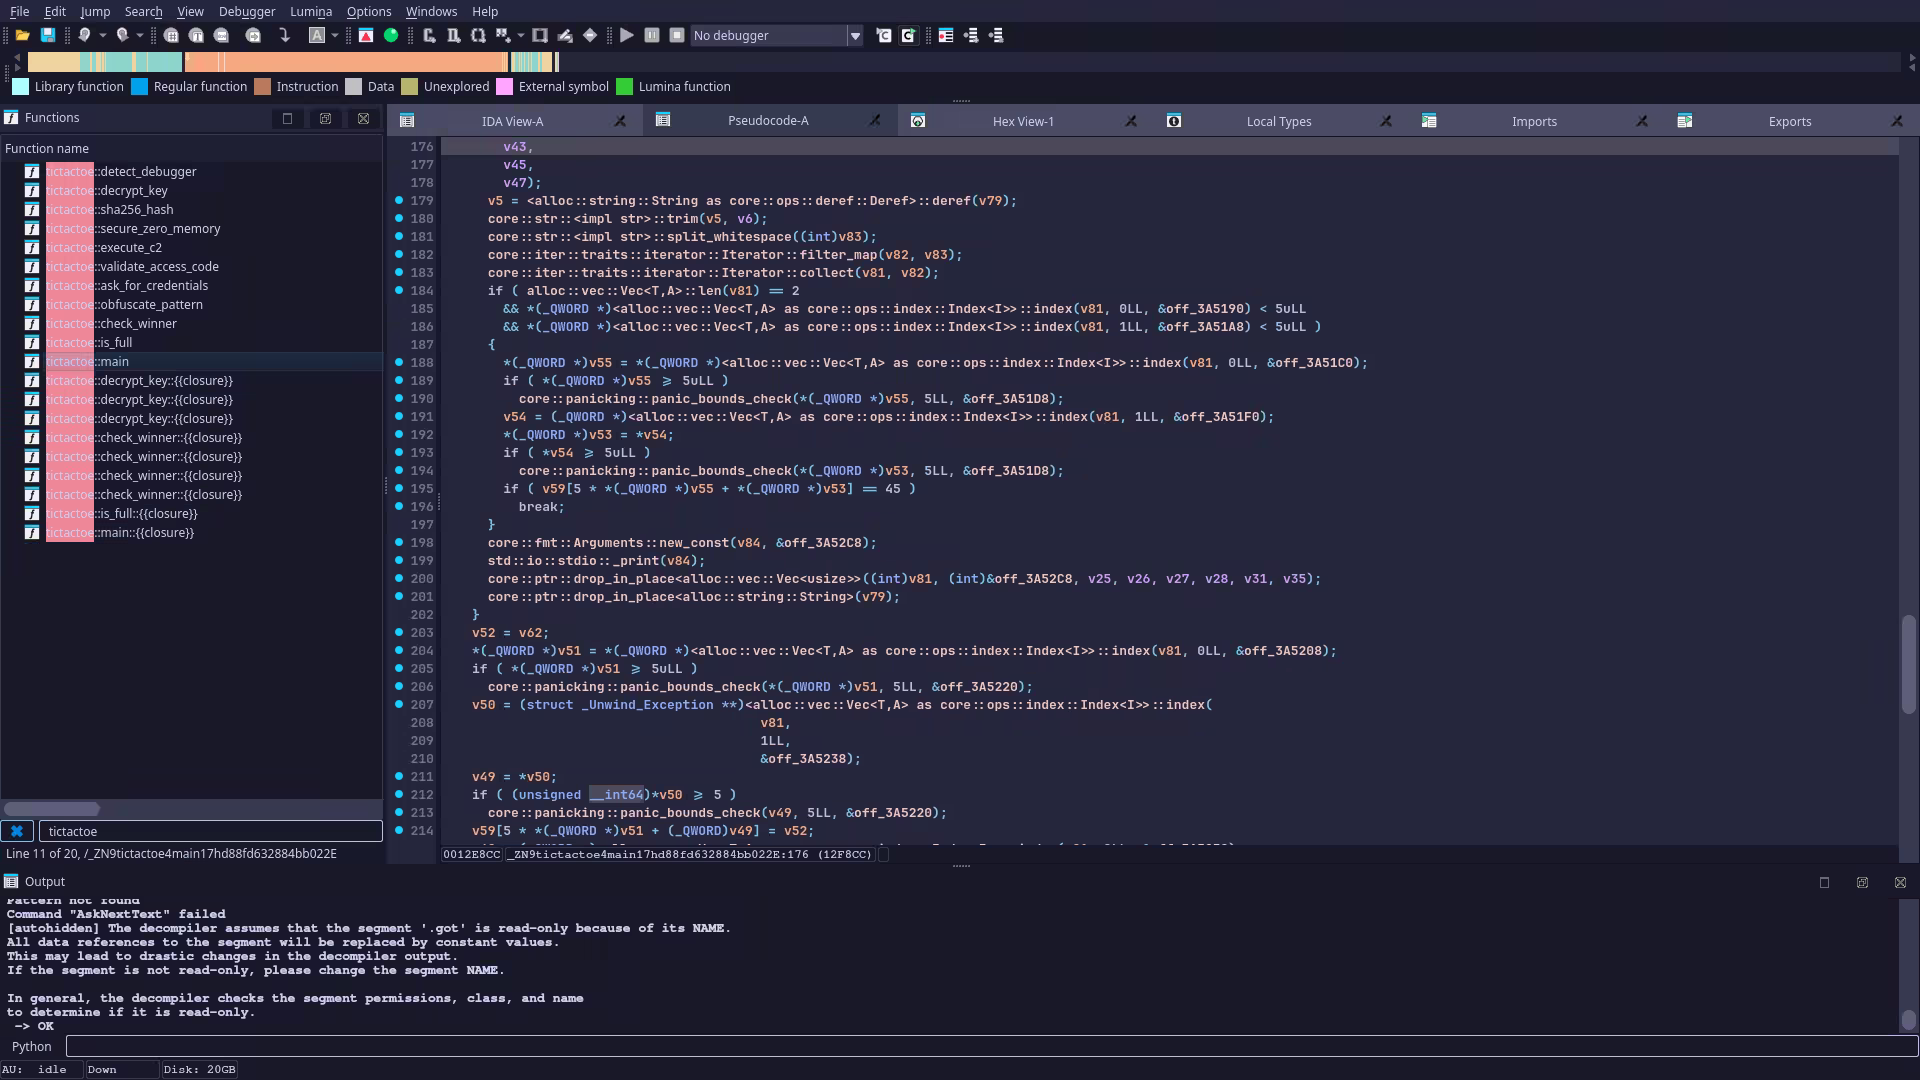Viewport: 1920px width, 1080px height.
Task: Clear the function filter with X button
Action: (17, 831)
